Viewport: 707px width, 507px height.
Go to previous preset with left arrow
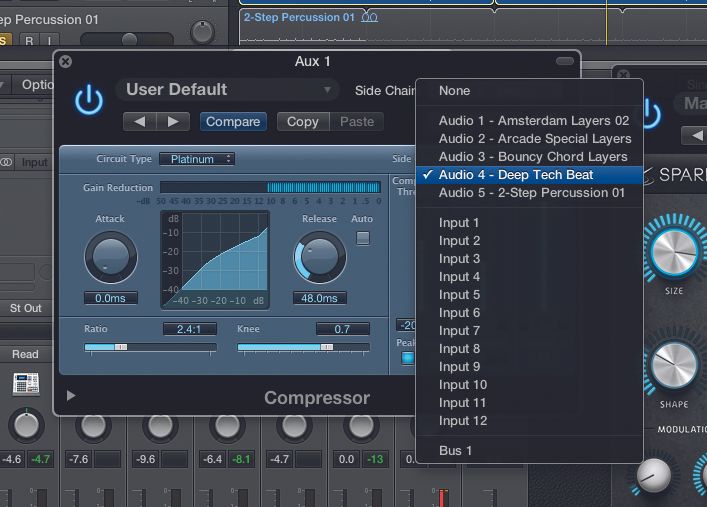point(139,121)
